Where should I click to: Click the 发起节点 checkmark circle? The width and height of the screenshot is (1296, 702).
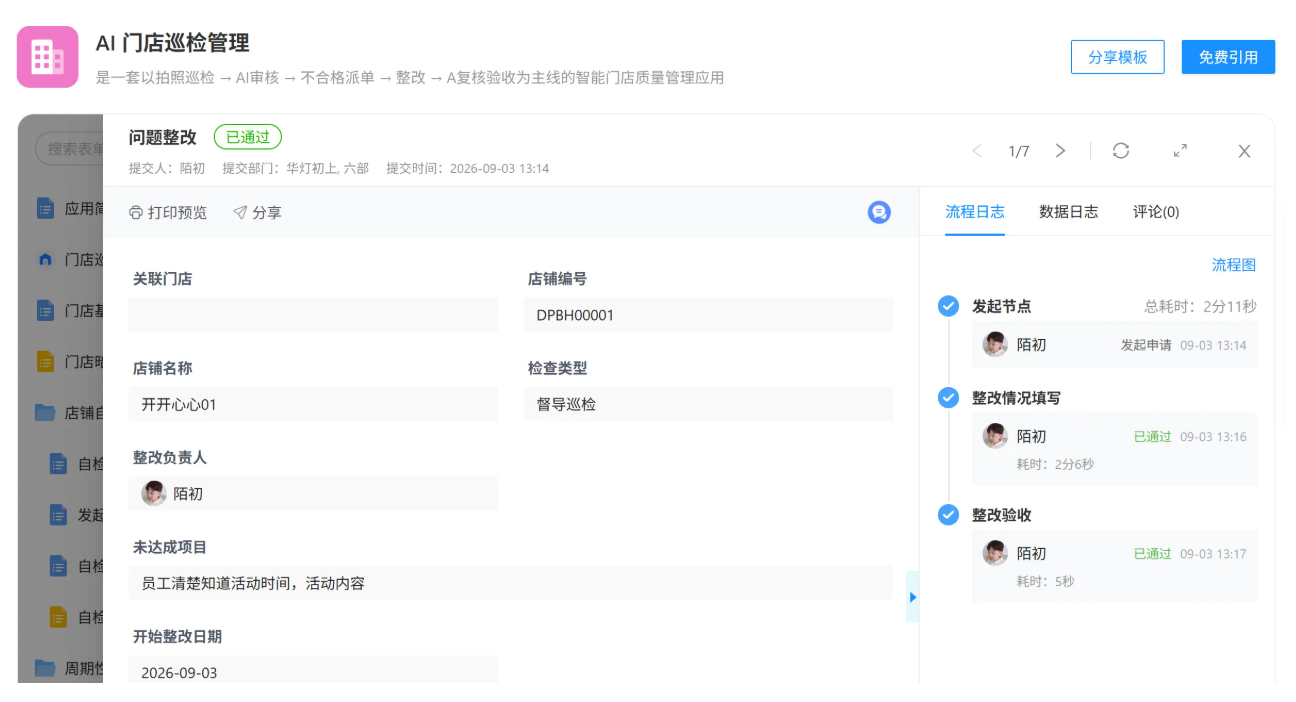pos(948,306)
